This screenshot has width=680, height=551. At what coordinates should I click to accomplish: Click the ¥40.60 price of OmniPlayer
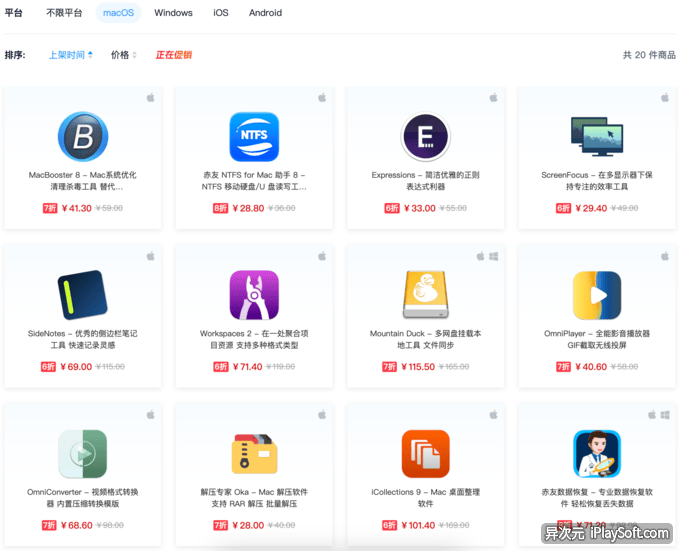[x=591, y=367]
